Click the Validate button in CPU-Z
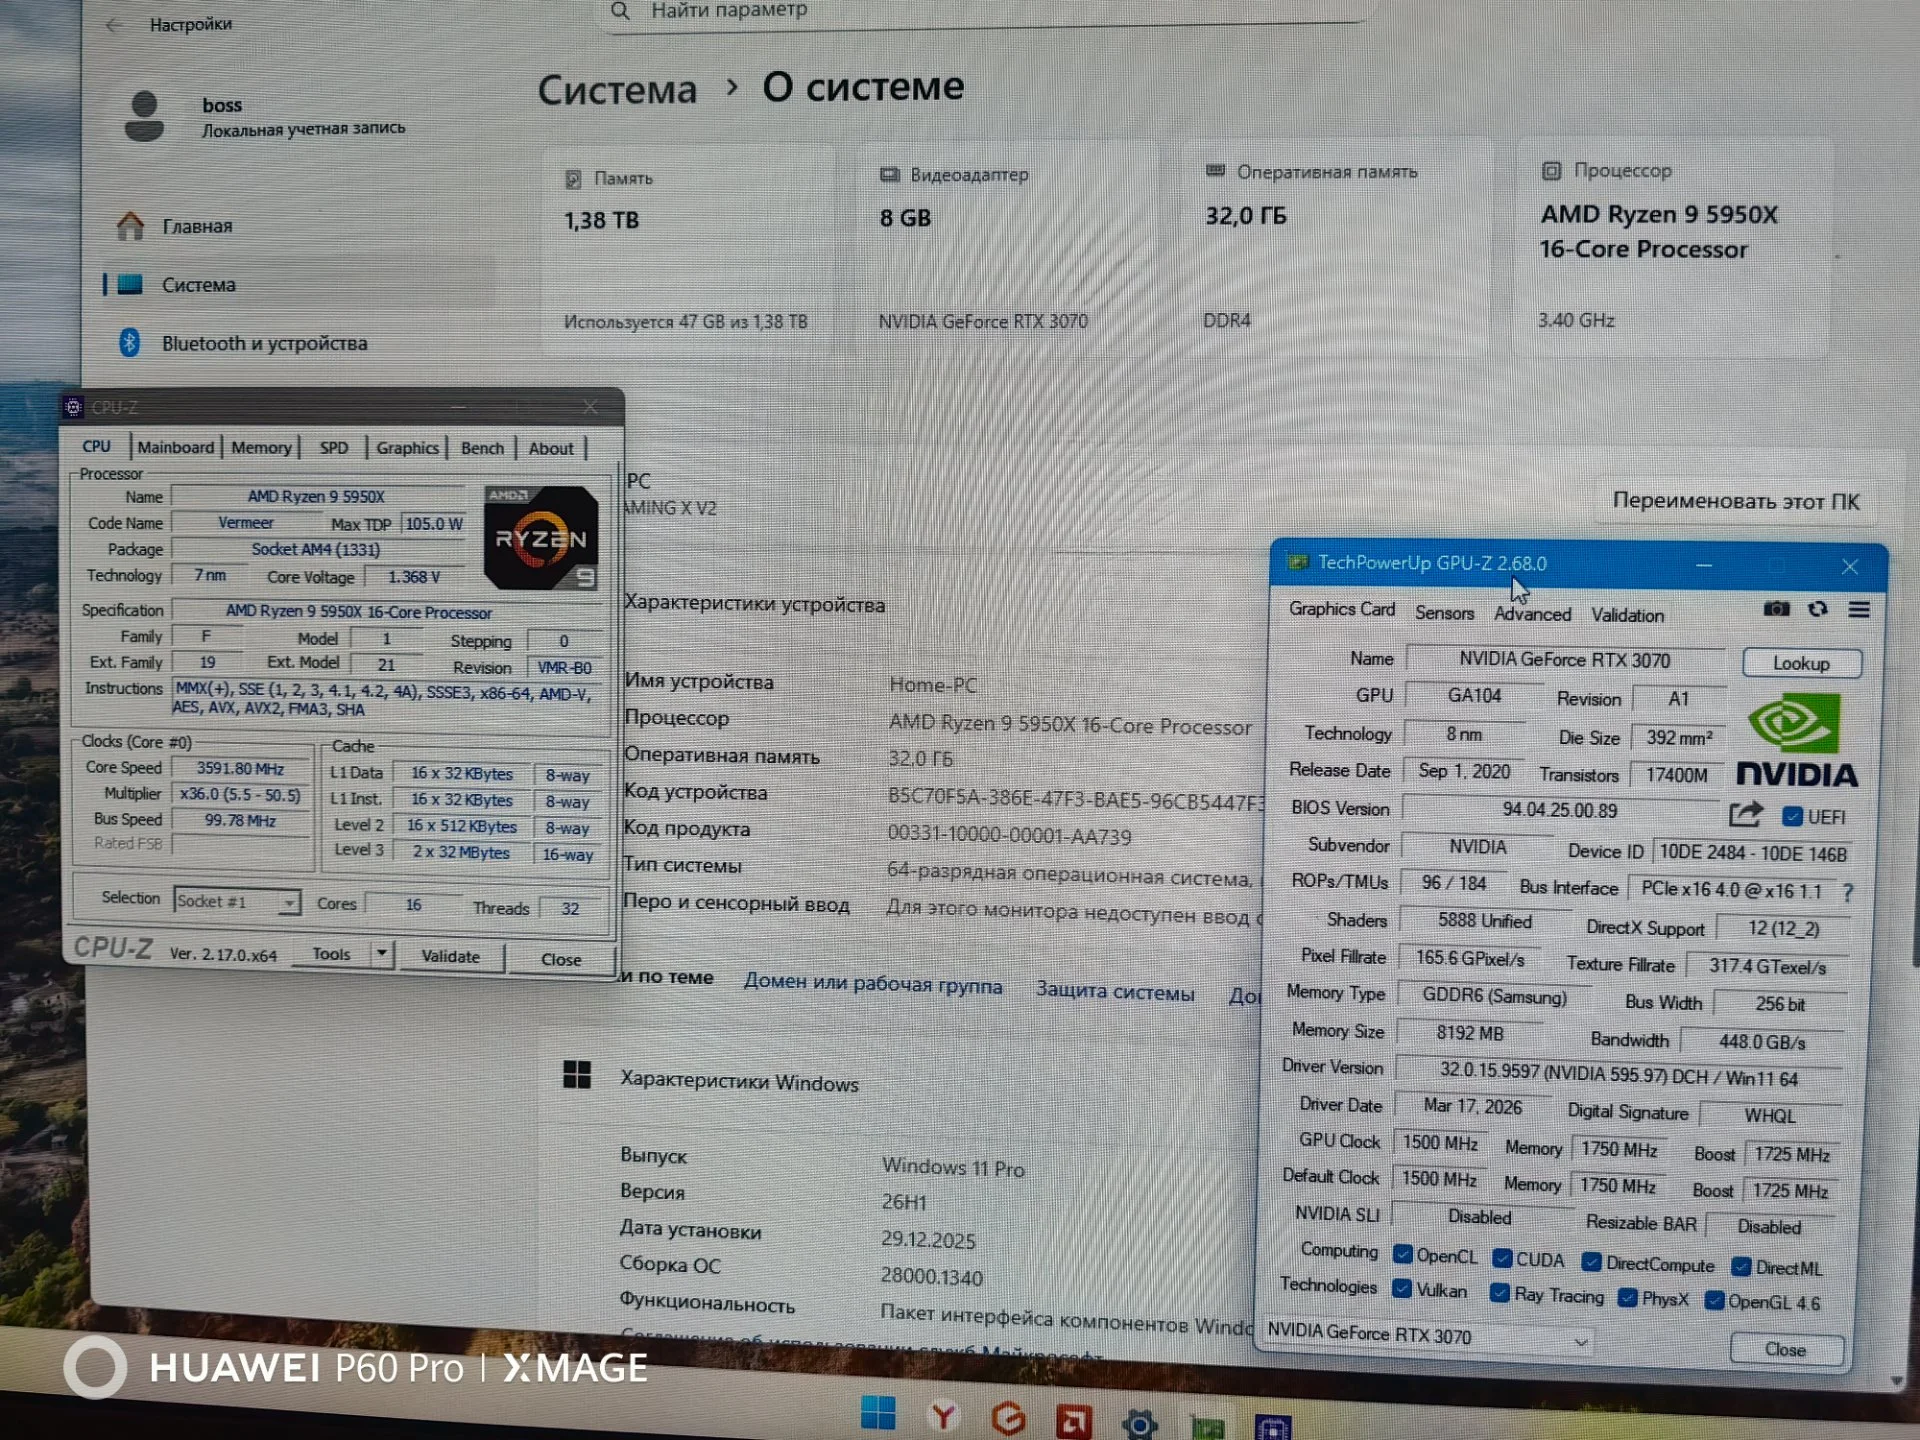 (x=450, y=956)
